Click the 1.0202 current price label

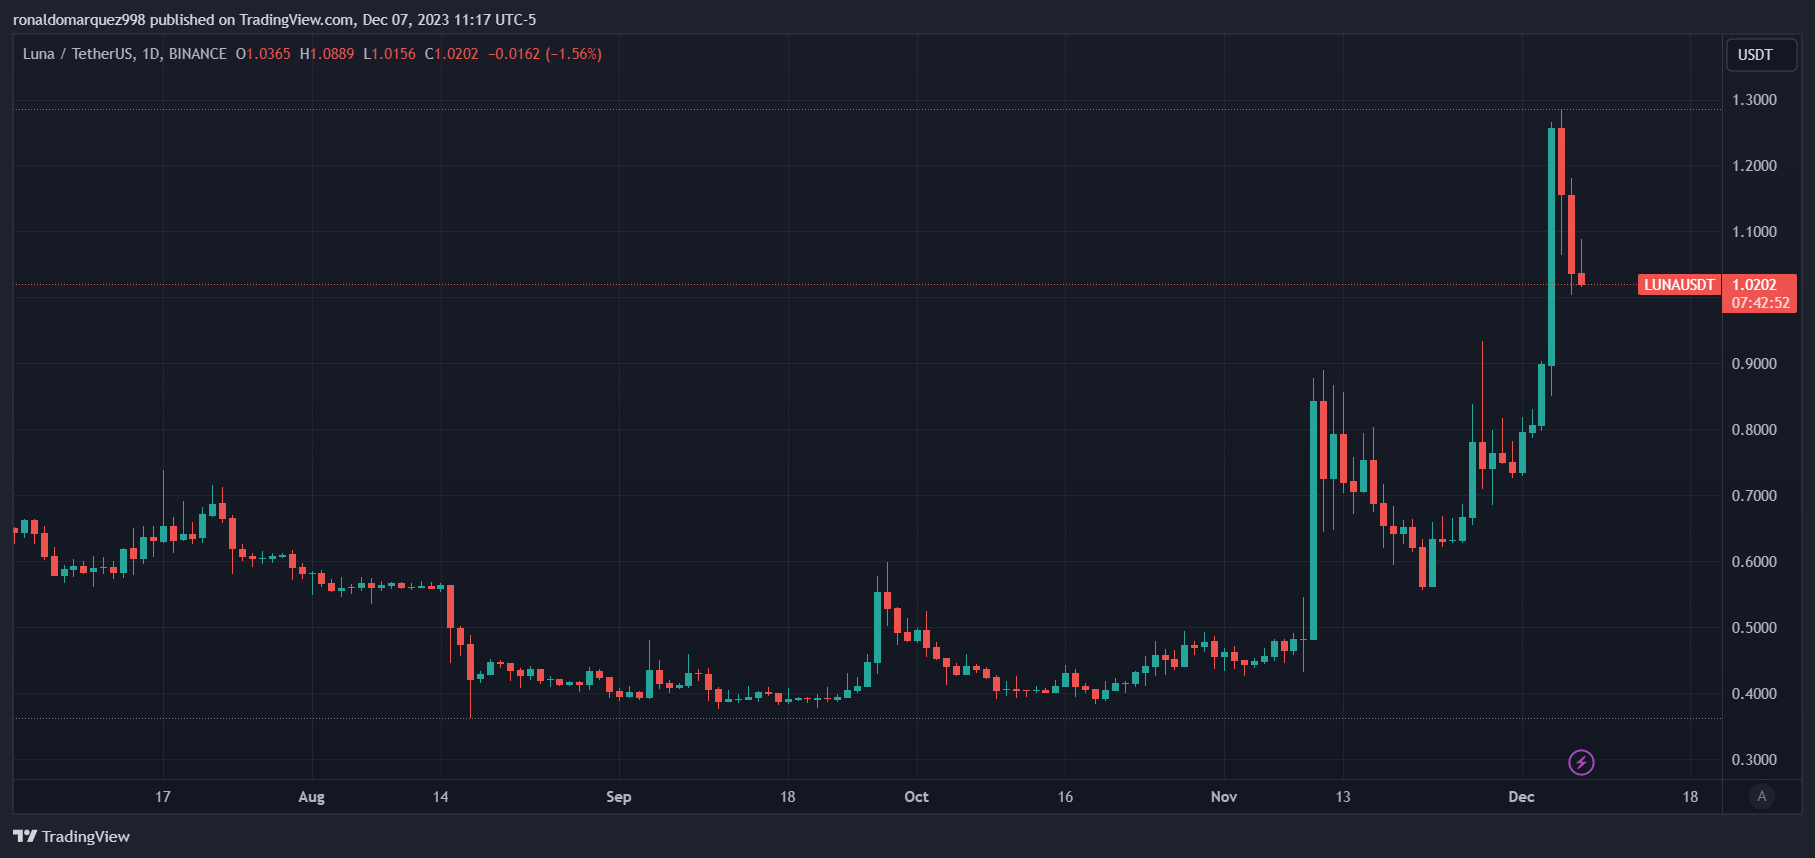[1755, 285]
